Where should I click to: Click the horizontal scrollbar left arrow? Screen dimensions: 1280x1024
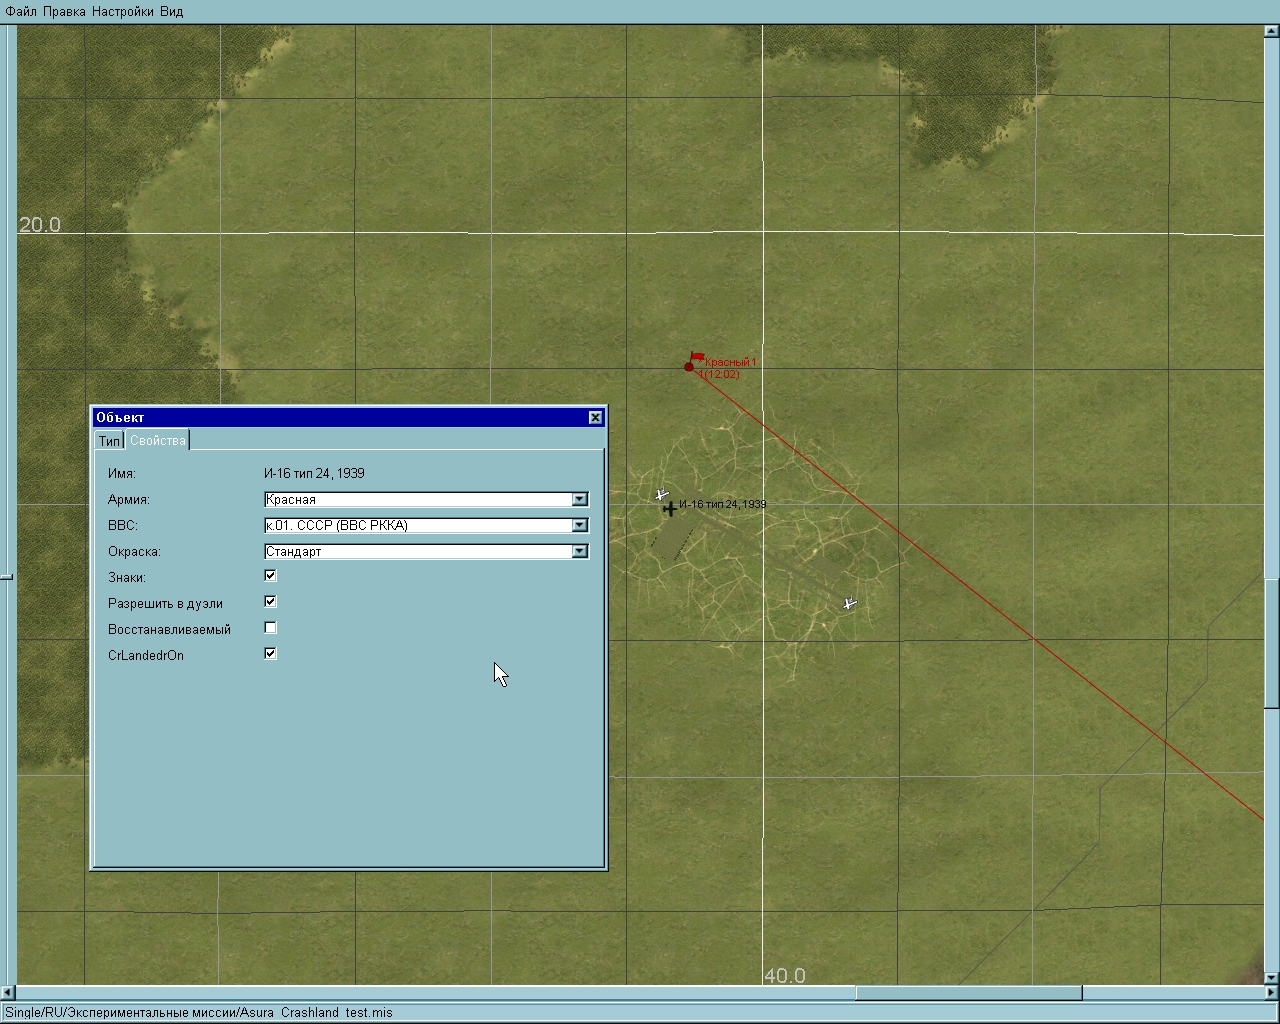8,993
